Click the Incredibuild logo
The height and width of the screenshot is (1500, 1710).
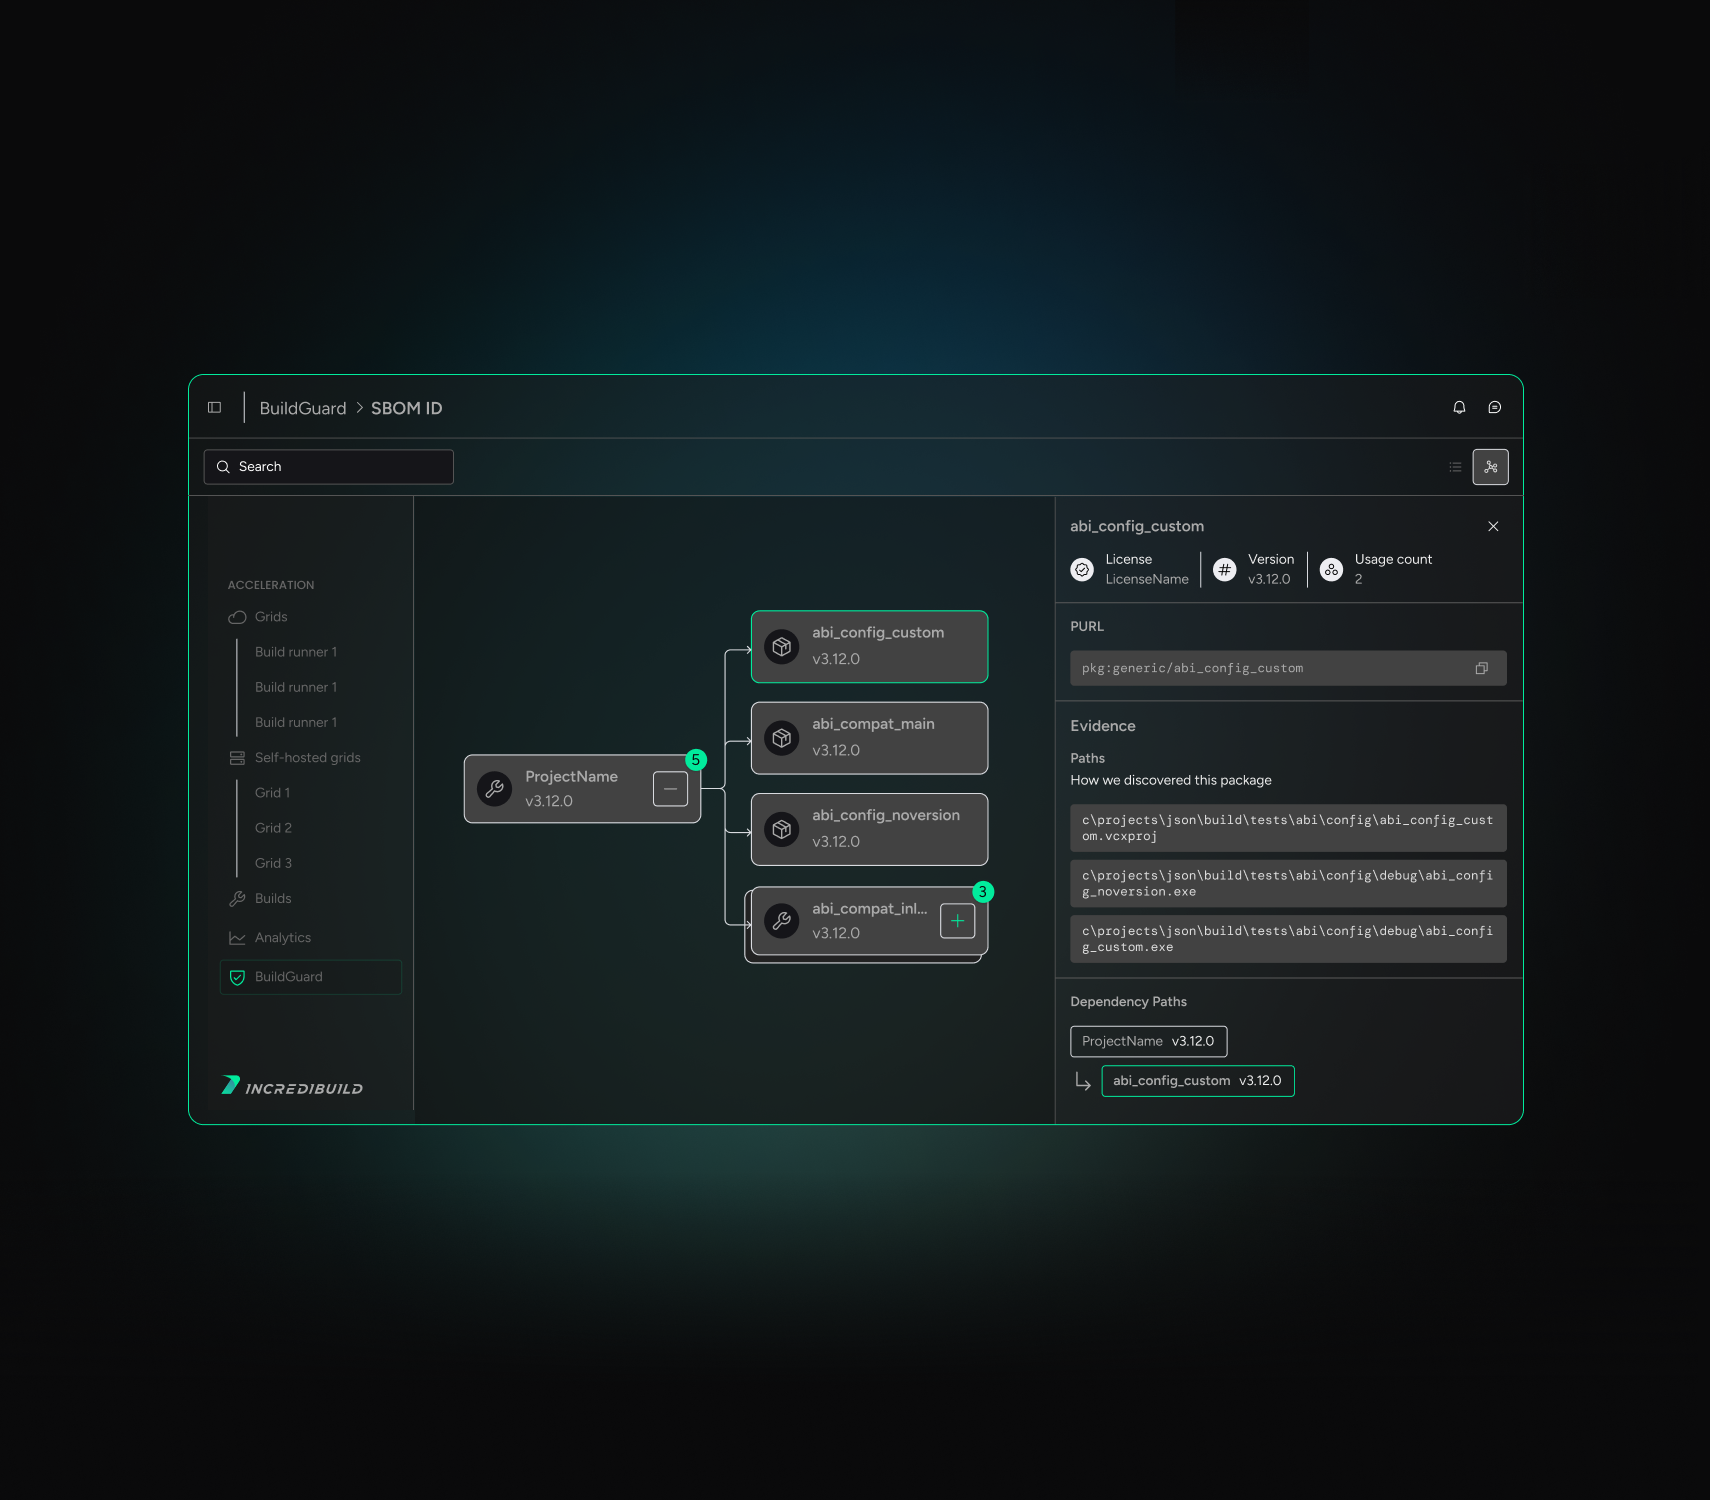click(x=292, y=1086)
